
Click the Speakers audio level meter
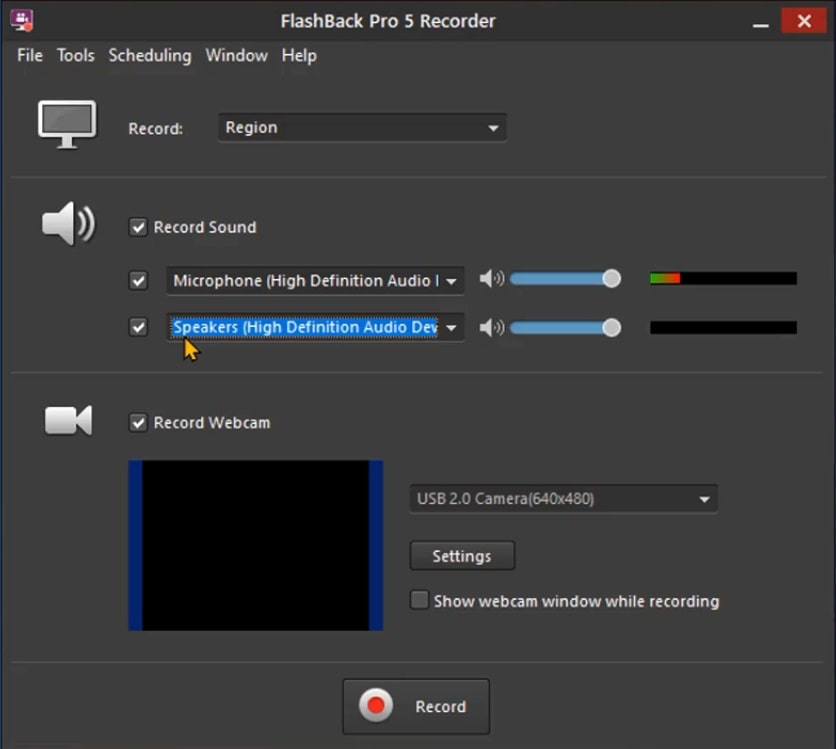coord(724,327)
